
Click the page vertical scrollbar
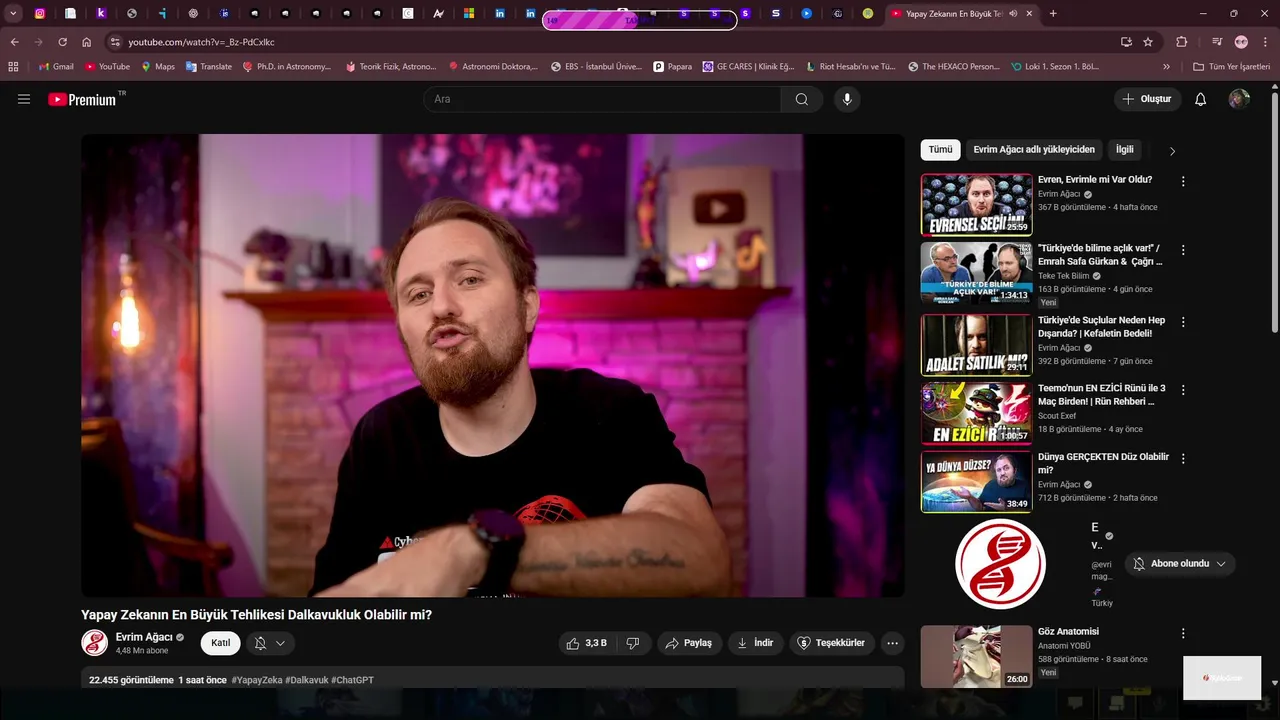[x=1274, y=210]
